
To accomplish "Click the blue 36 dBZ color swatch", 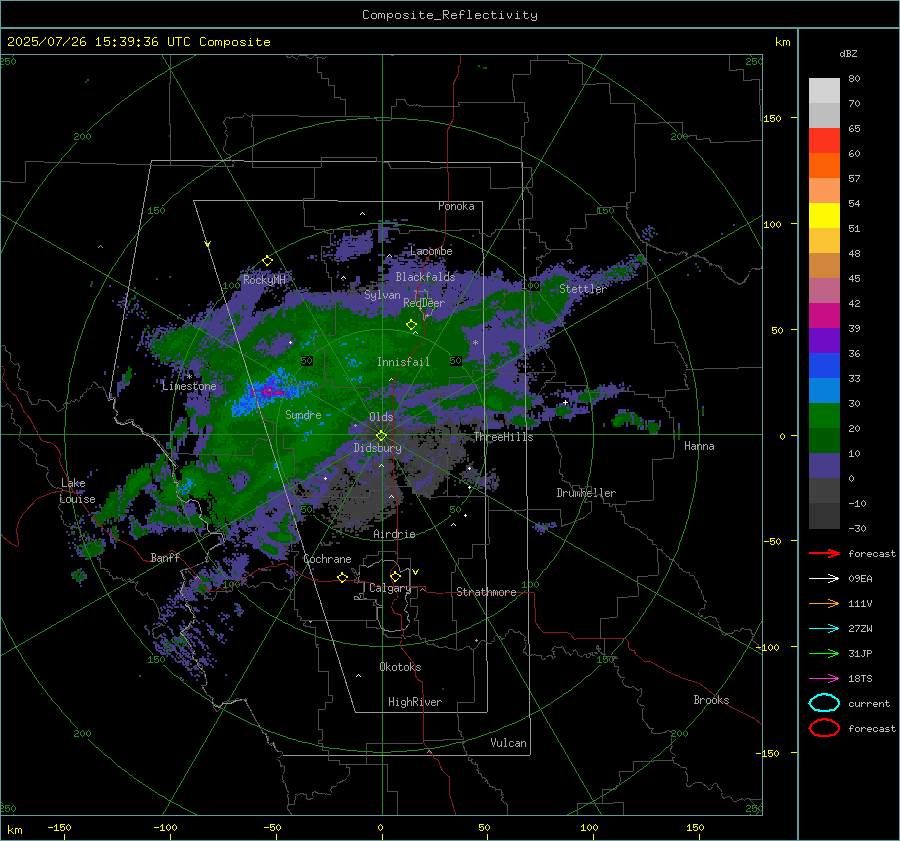I will click(x=824, y=365).
